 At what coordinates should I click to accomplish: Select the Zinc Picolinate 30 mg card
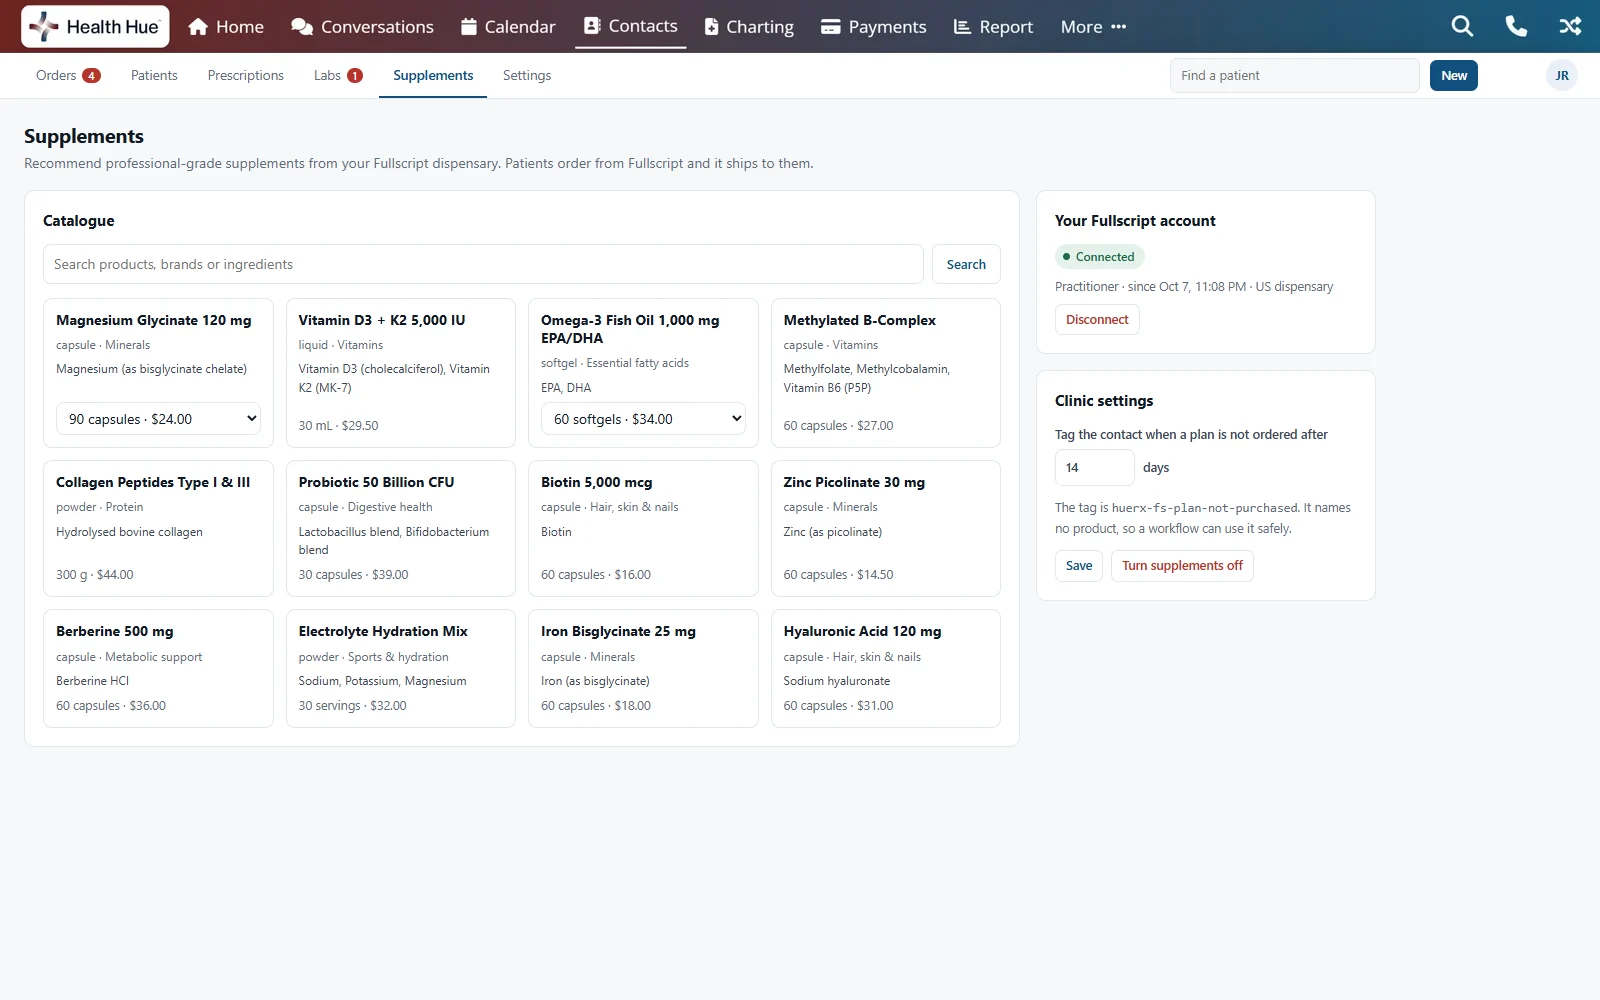click(x=886, y=528)
